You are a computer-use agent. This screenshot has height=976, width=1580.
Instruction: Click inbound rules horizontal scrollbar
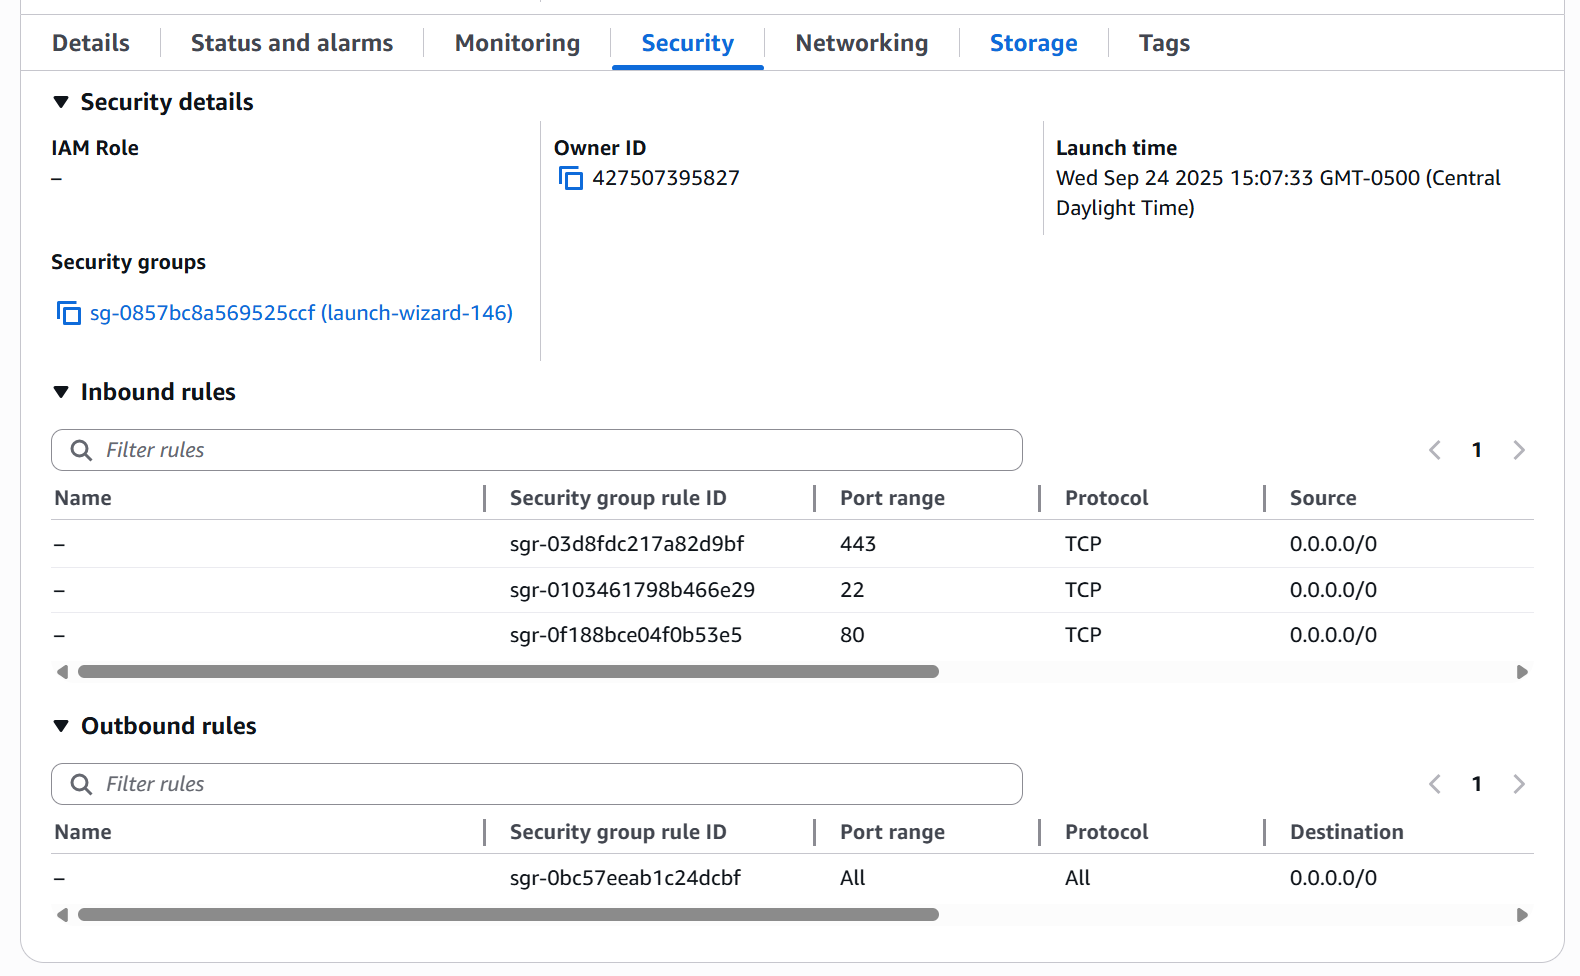508,672
